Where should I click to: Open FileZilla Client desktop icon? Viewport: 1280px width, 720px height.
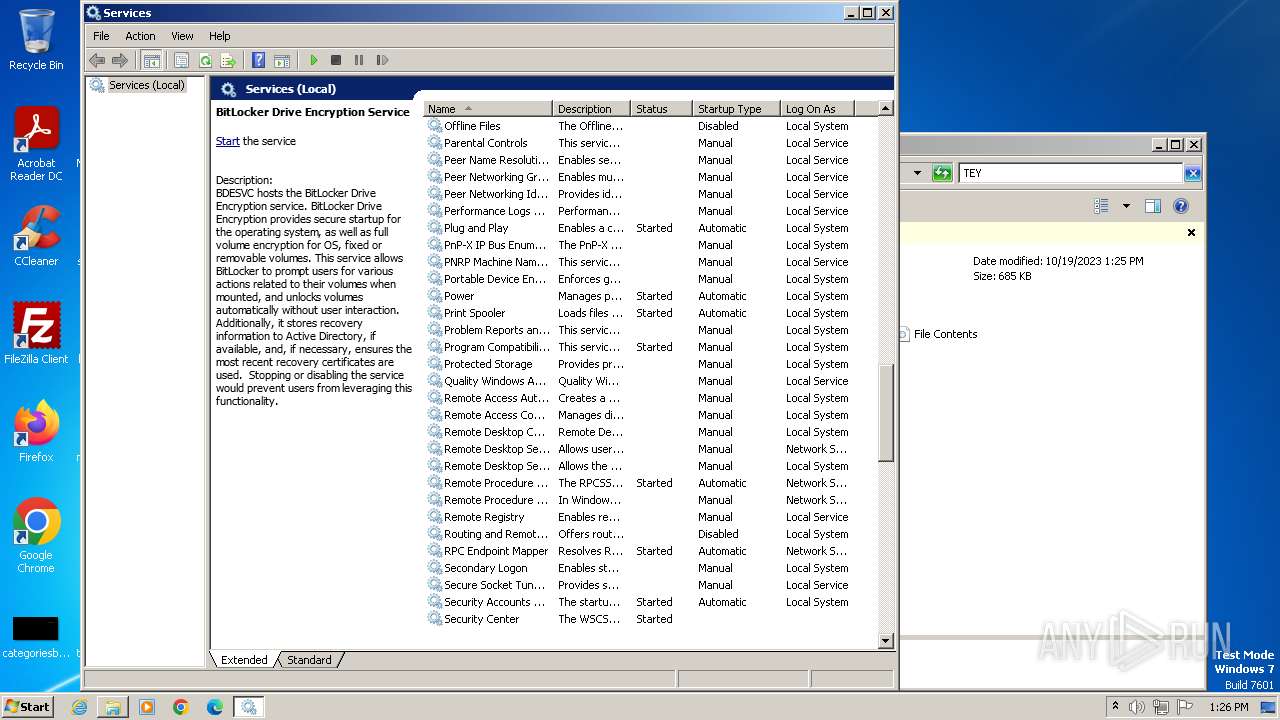click(36, 333)
